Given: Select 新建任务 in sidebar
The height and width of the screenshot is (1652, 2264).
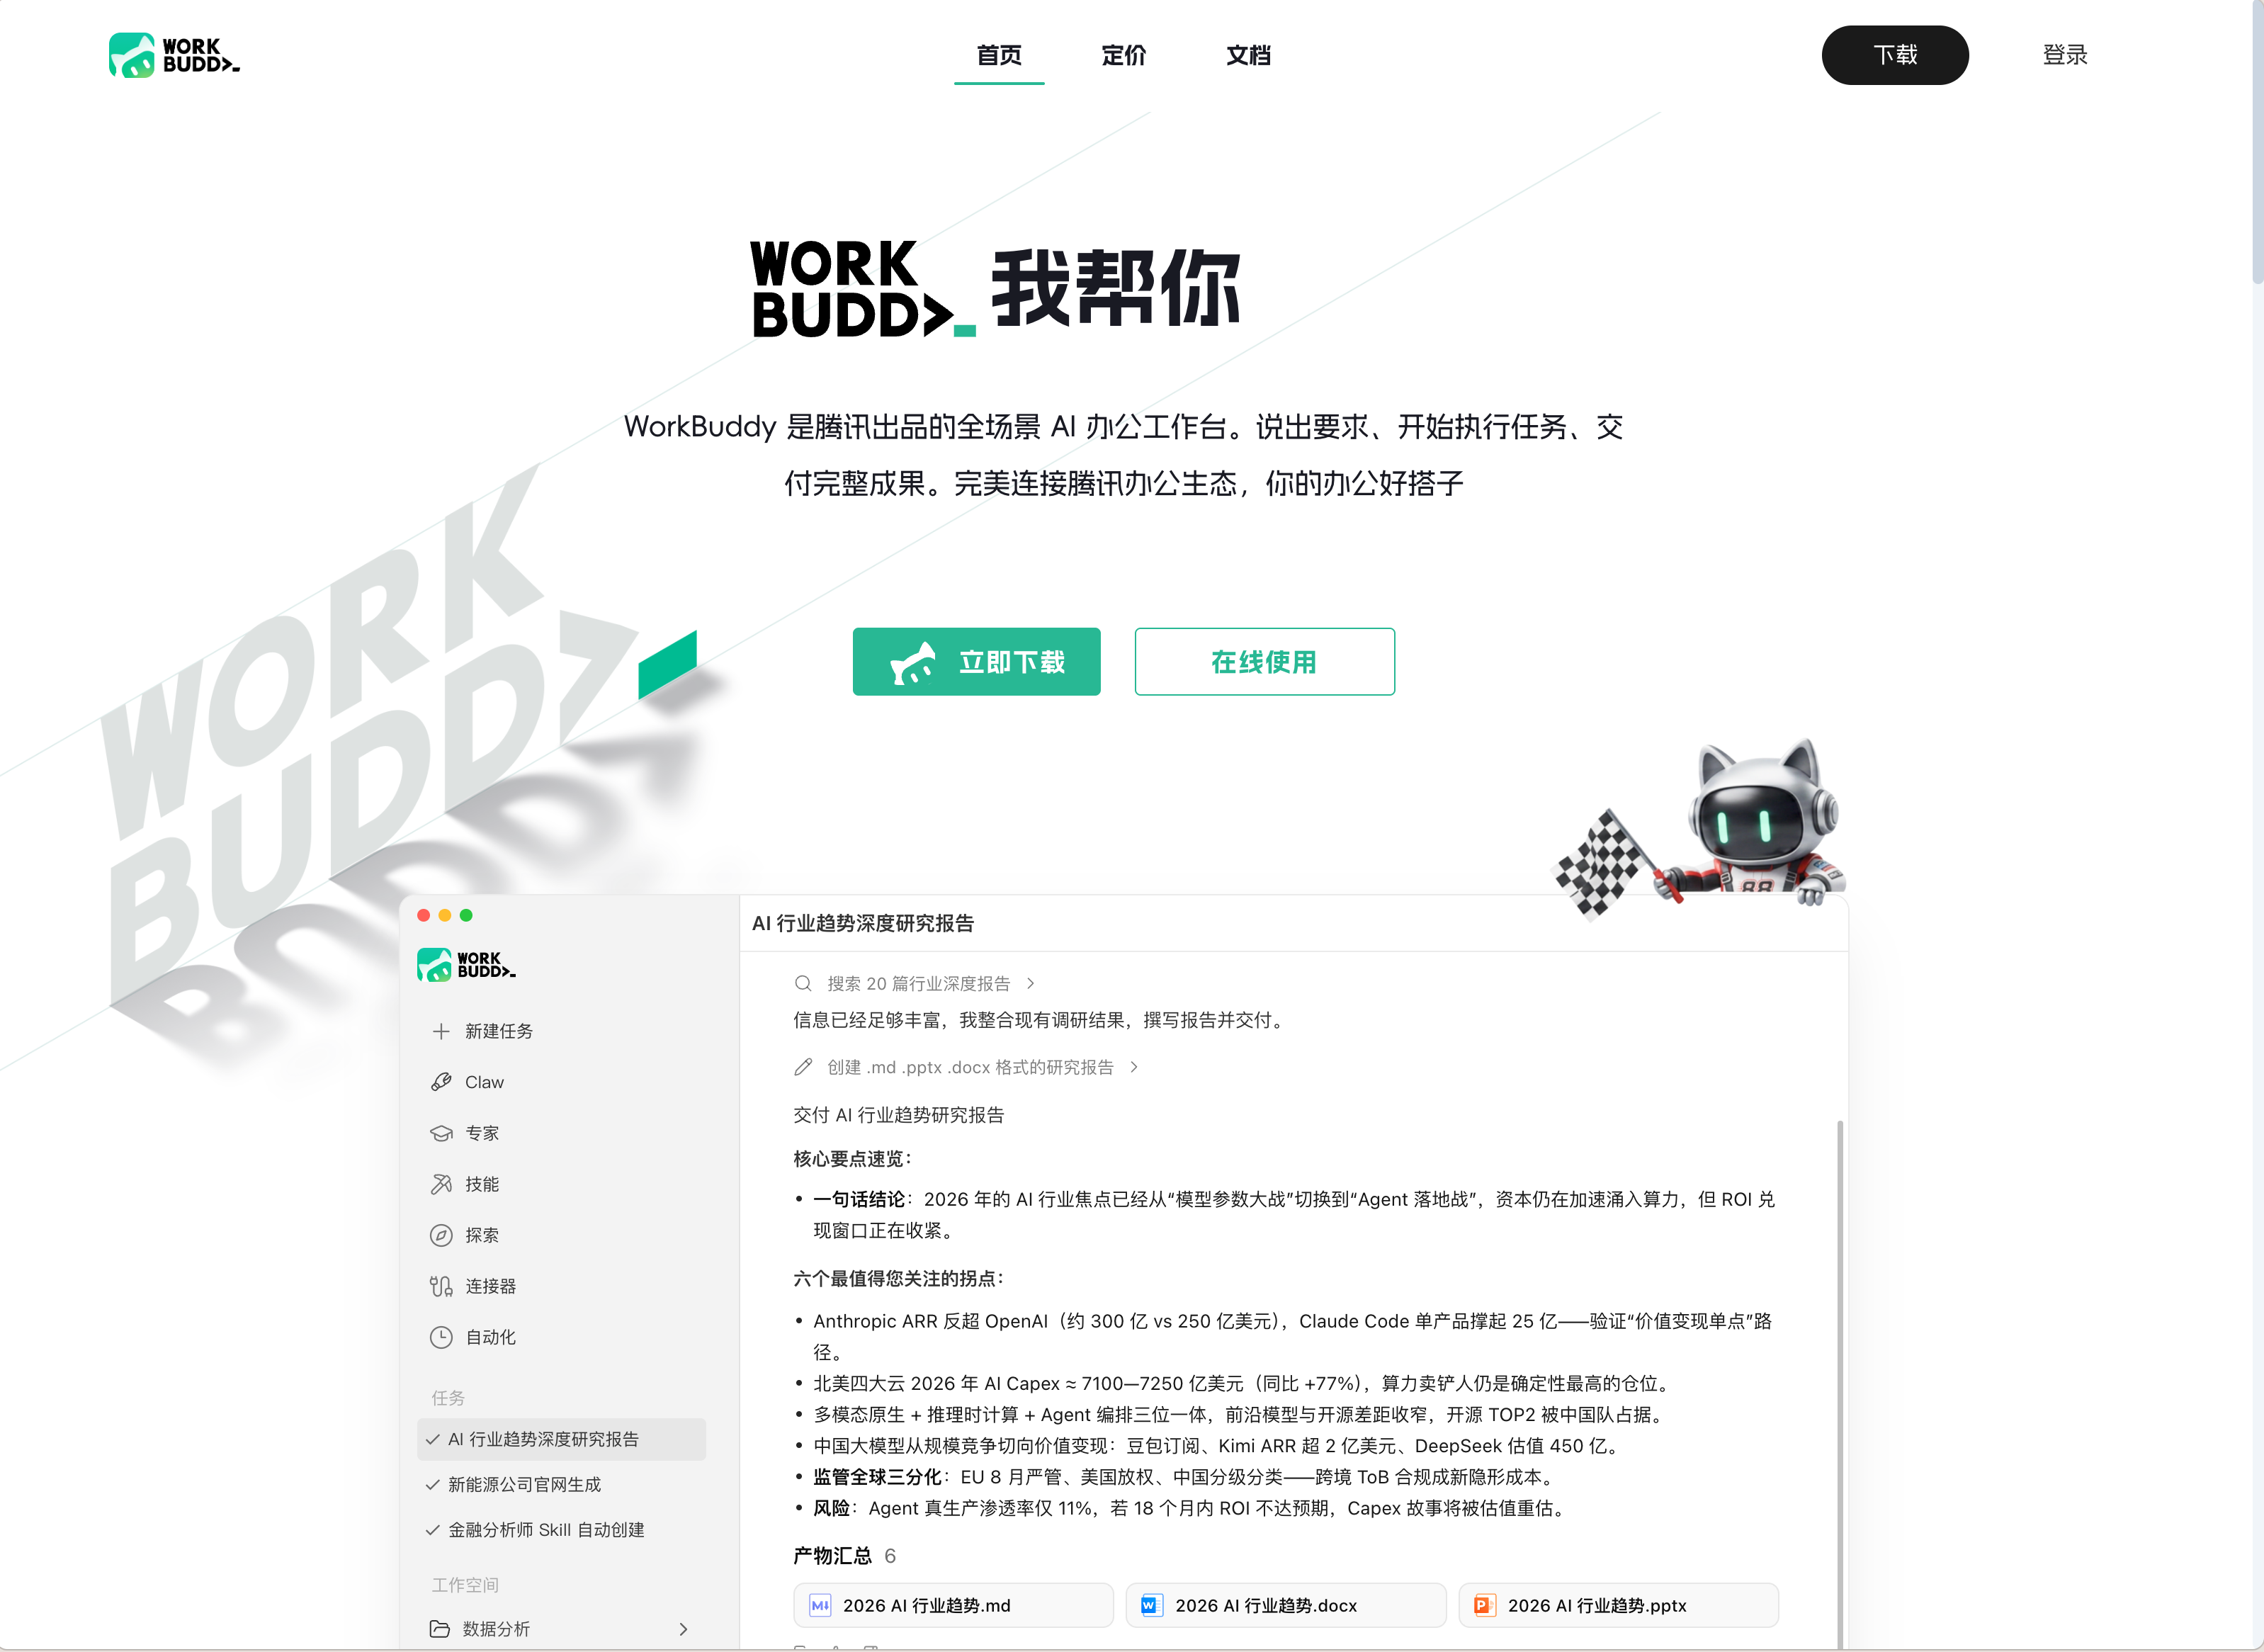Looking at the screenshot, I should tap(498, 1031).
